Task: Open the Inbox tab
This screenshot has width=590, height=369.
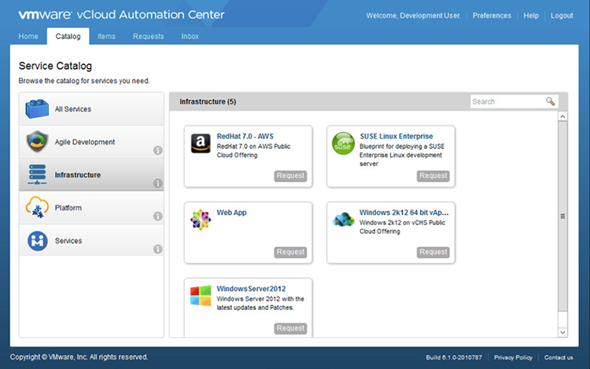Action: pos(190,36)
